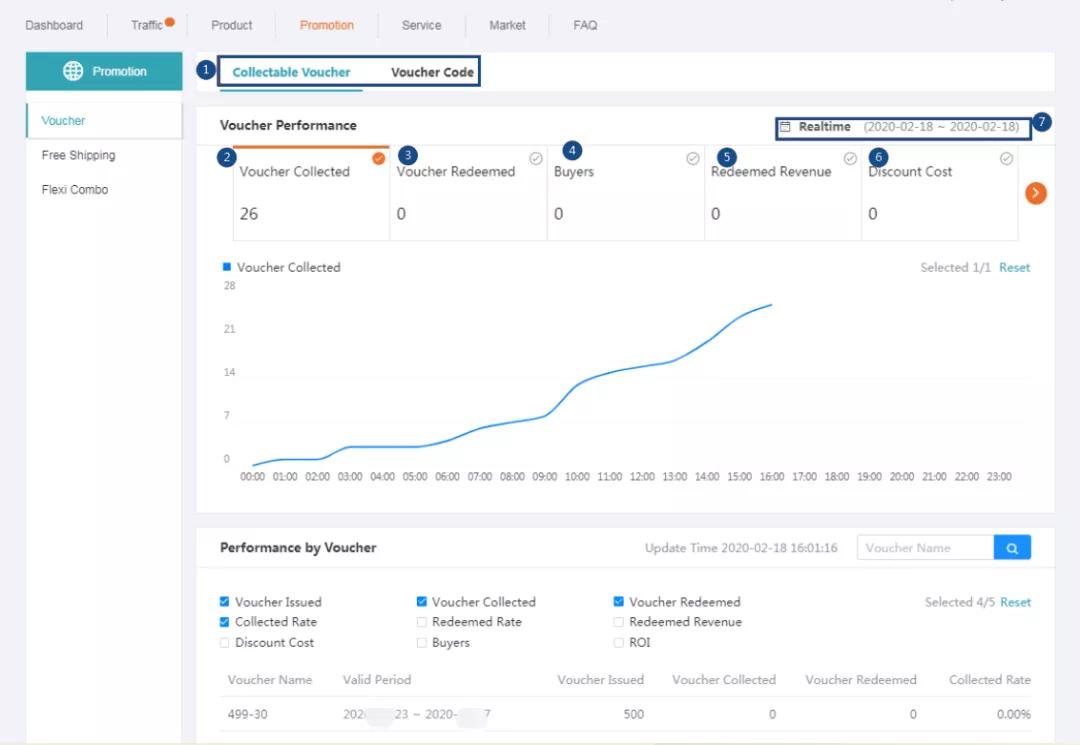Switch to the Voucher Code tab
The image size is (1080, 745).
click(x=432, y=72)
